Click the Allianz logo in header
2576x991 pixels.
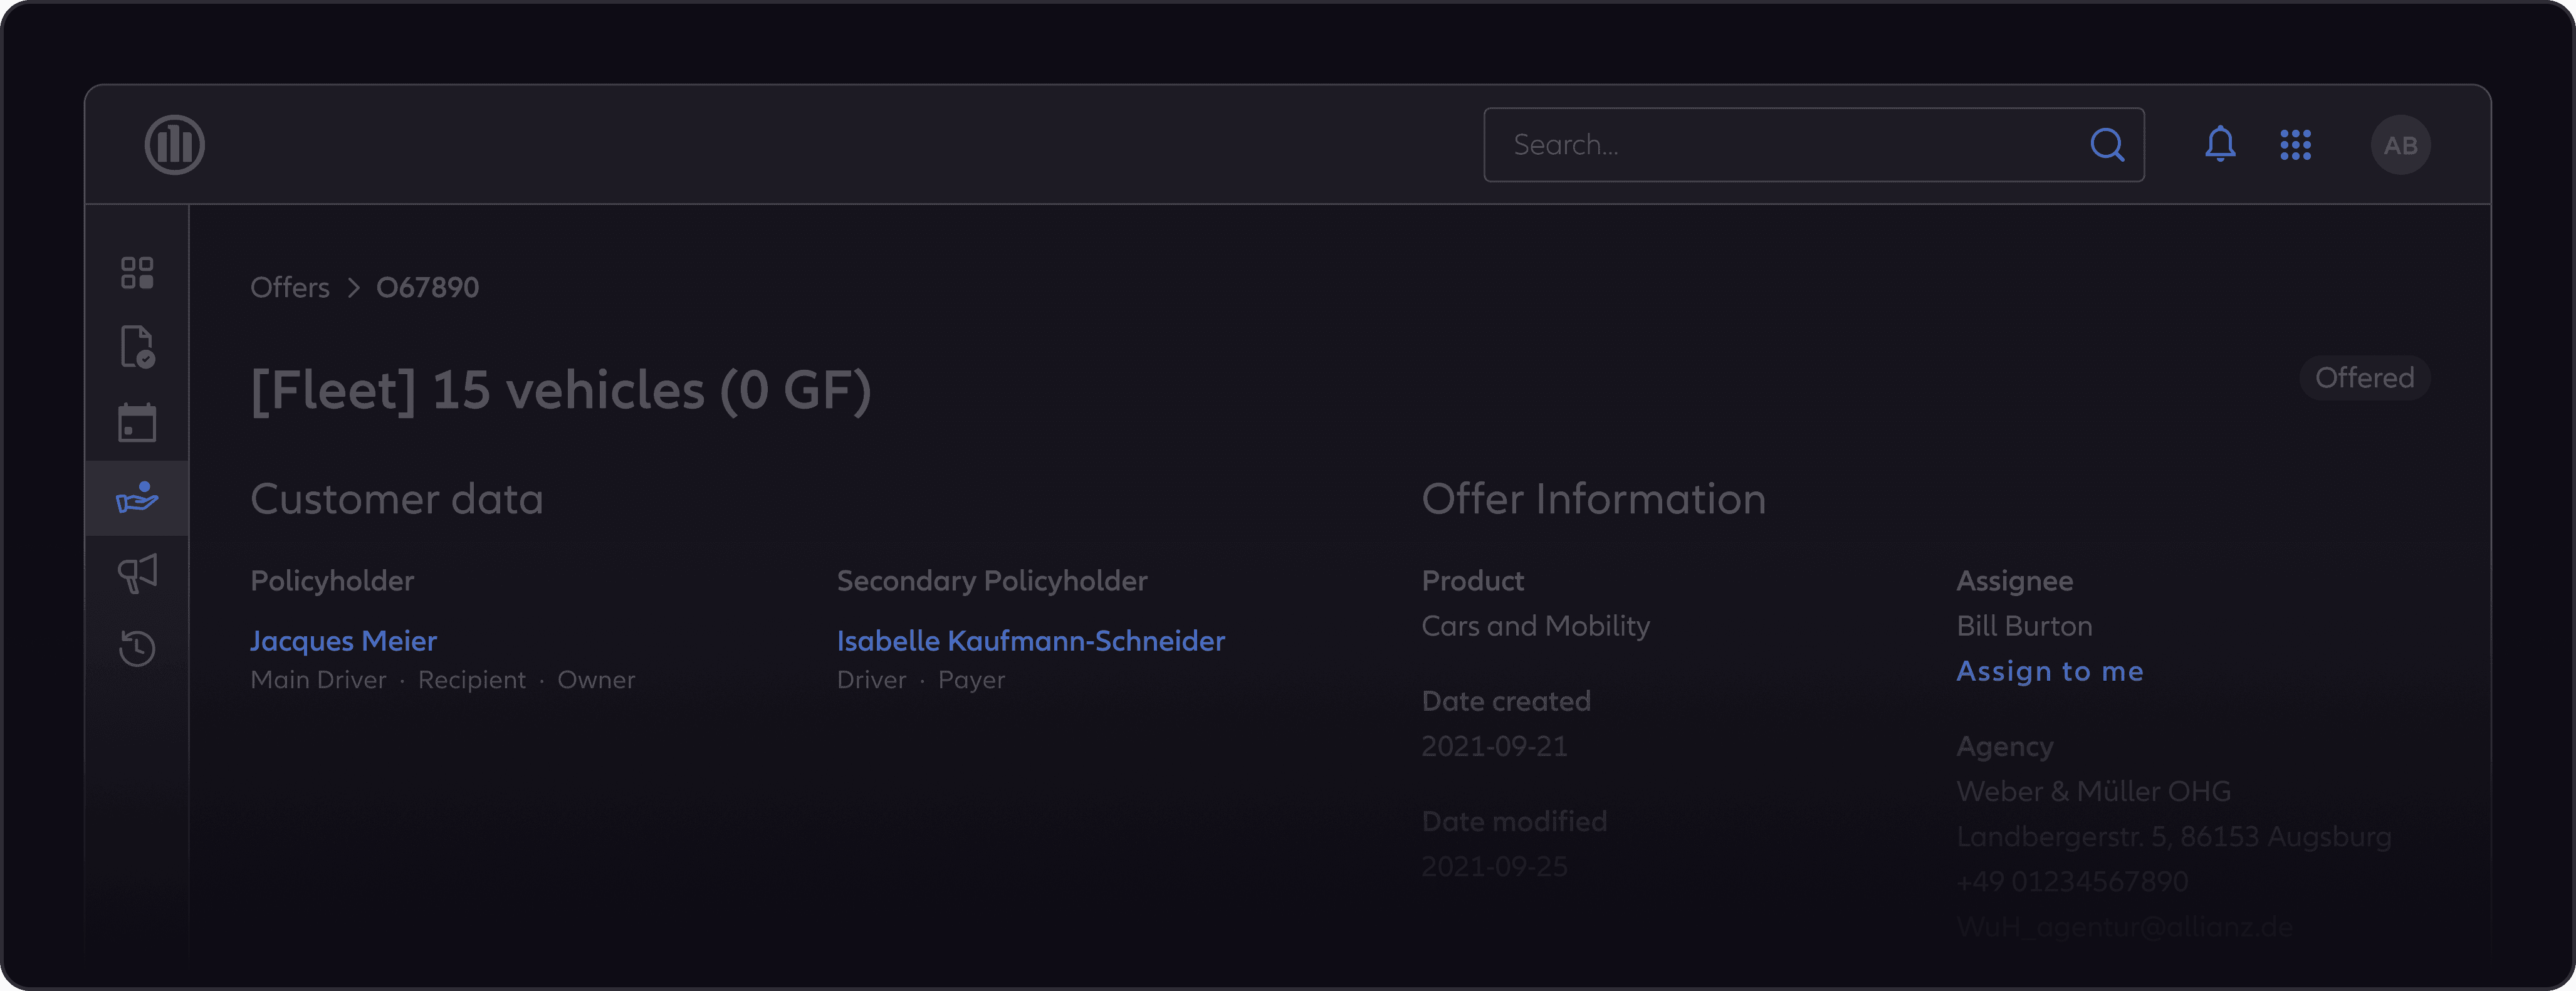(174, 145)
